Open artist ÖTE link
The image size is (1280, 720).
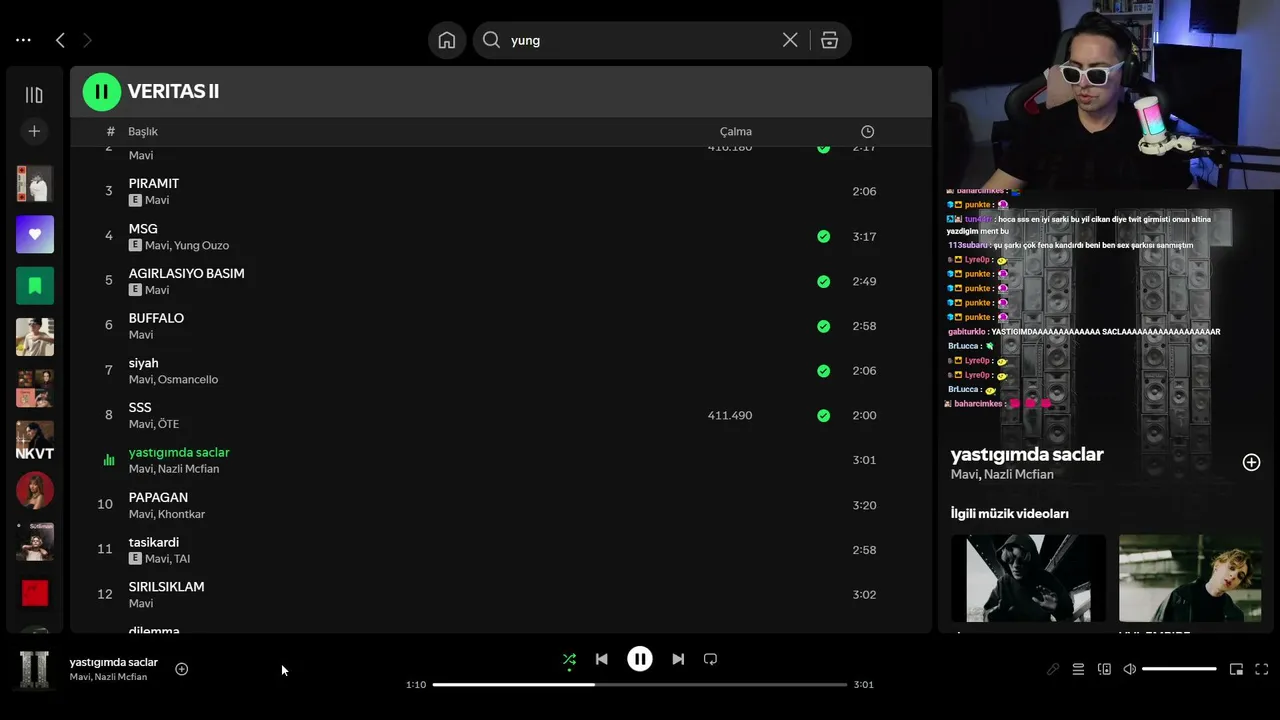pos(168,424)
